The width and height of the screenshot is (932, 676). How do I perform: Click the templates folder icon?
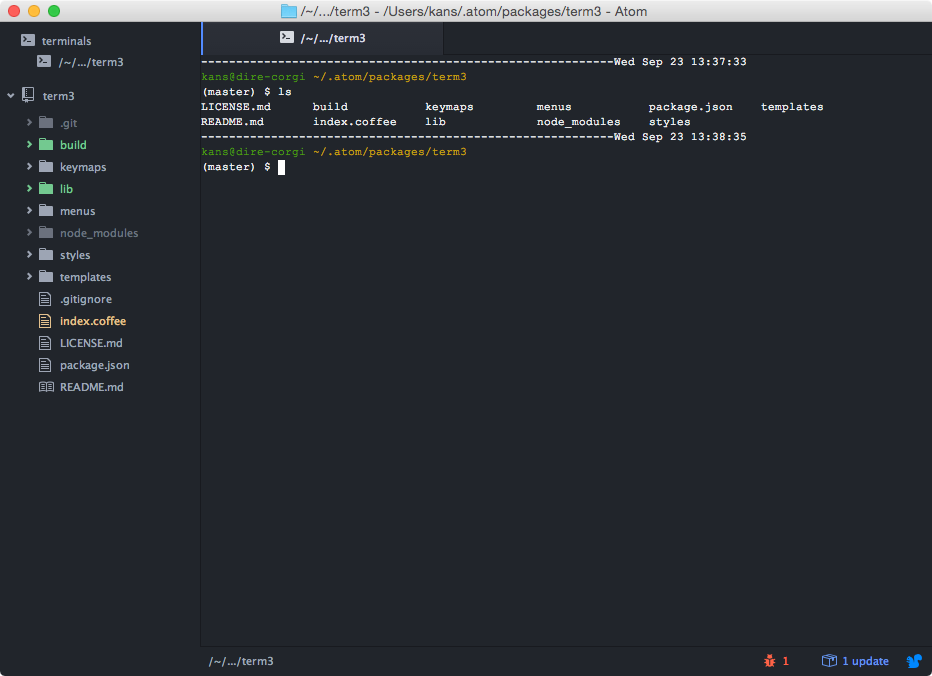click(46, 276)
